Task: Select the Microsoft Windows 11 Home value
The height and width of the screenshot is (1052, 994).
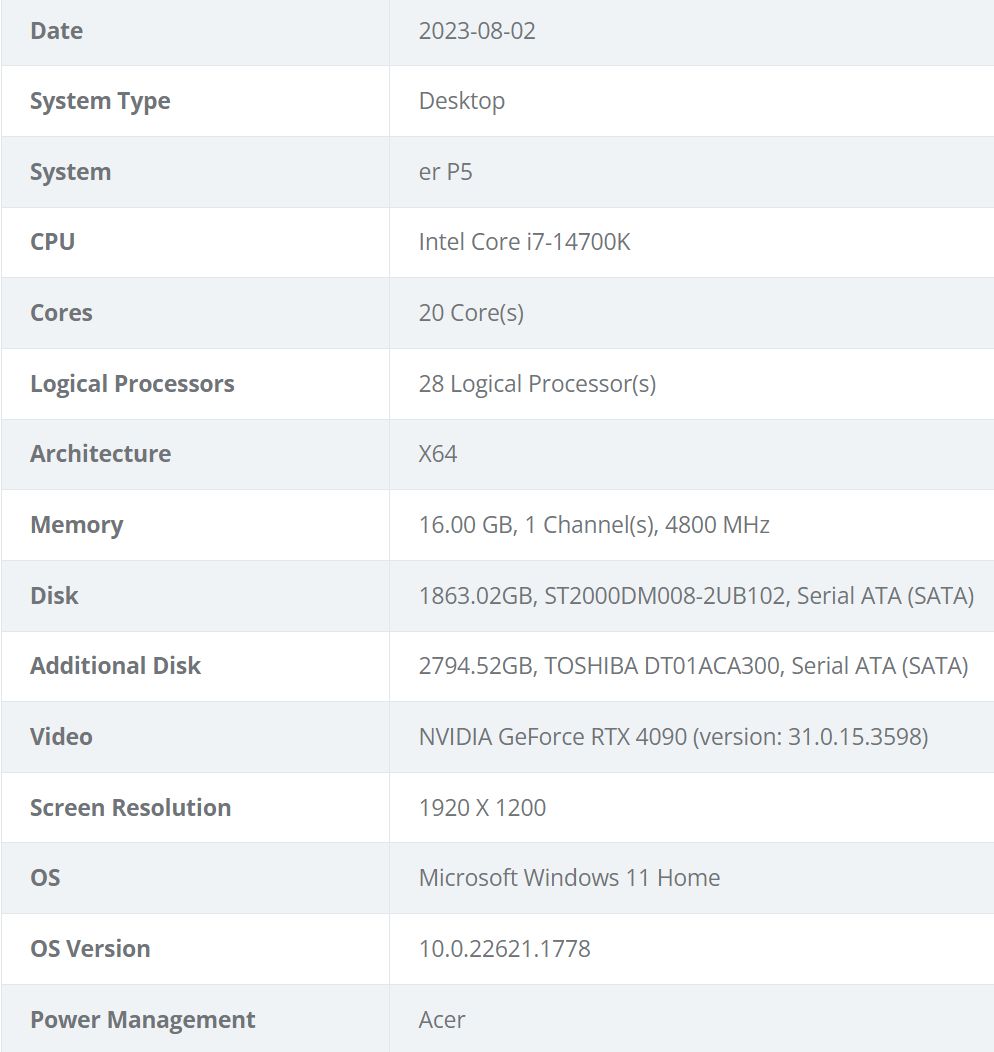Action: pos(569,878)
